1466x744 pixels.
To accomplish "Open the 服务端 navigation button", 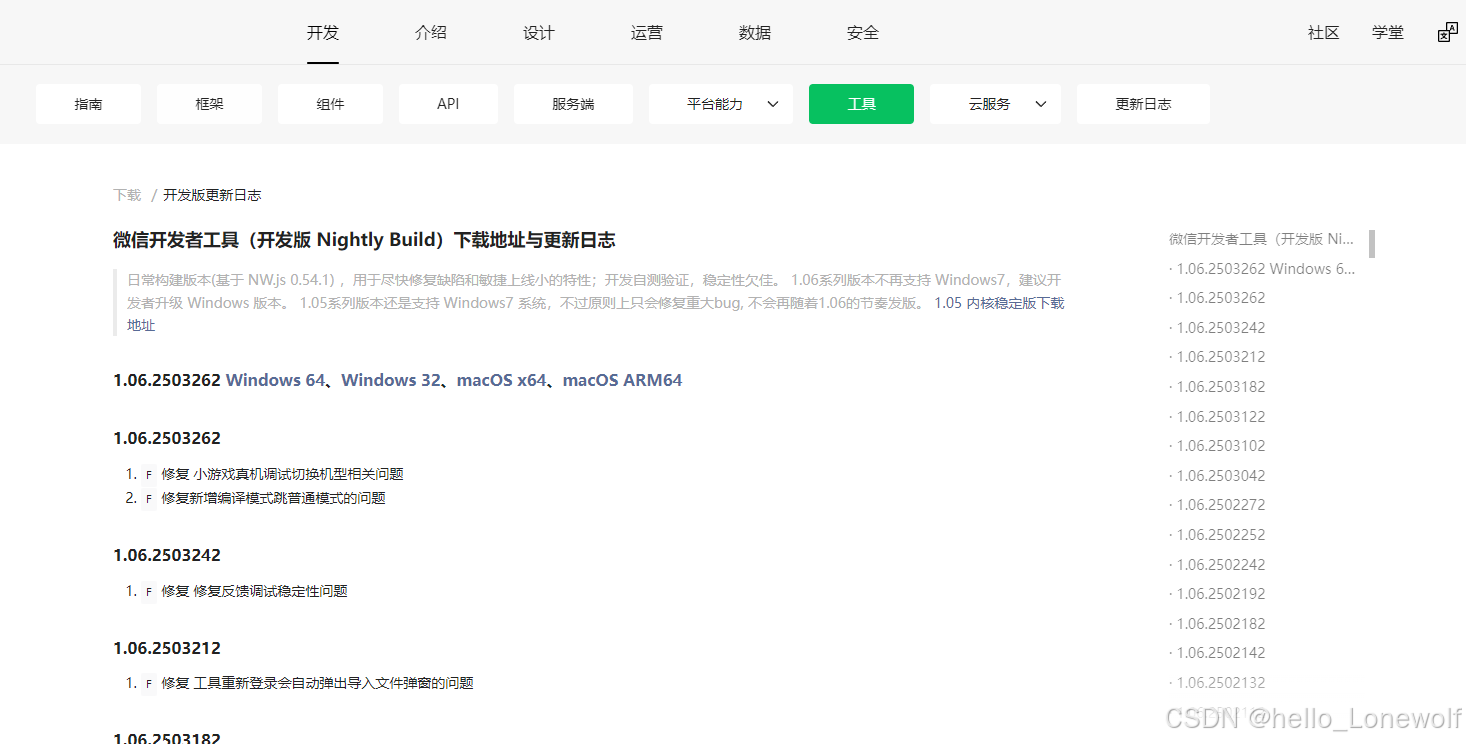I will (x=573, y=104).
